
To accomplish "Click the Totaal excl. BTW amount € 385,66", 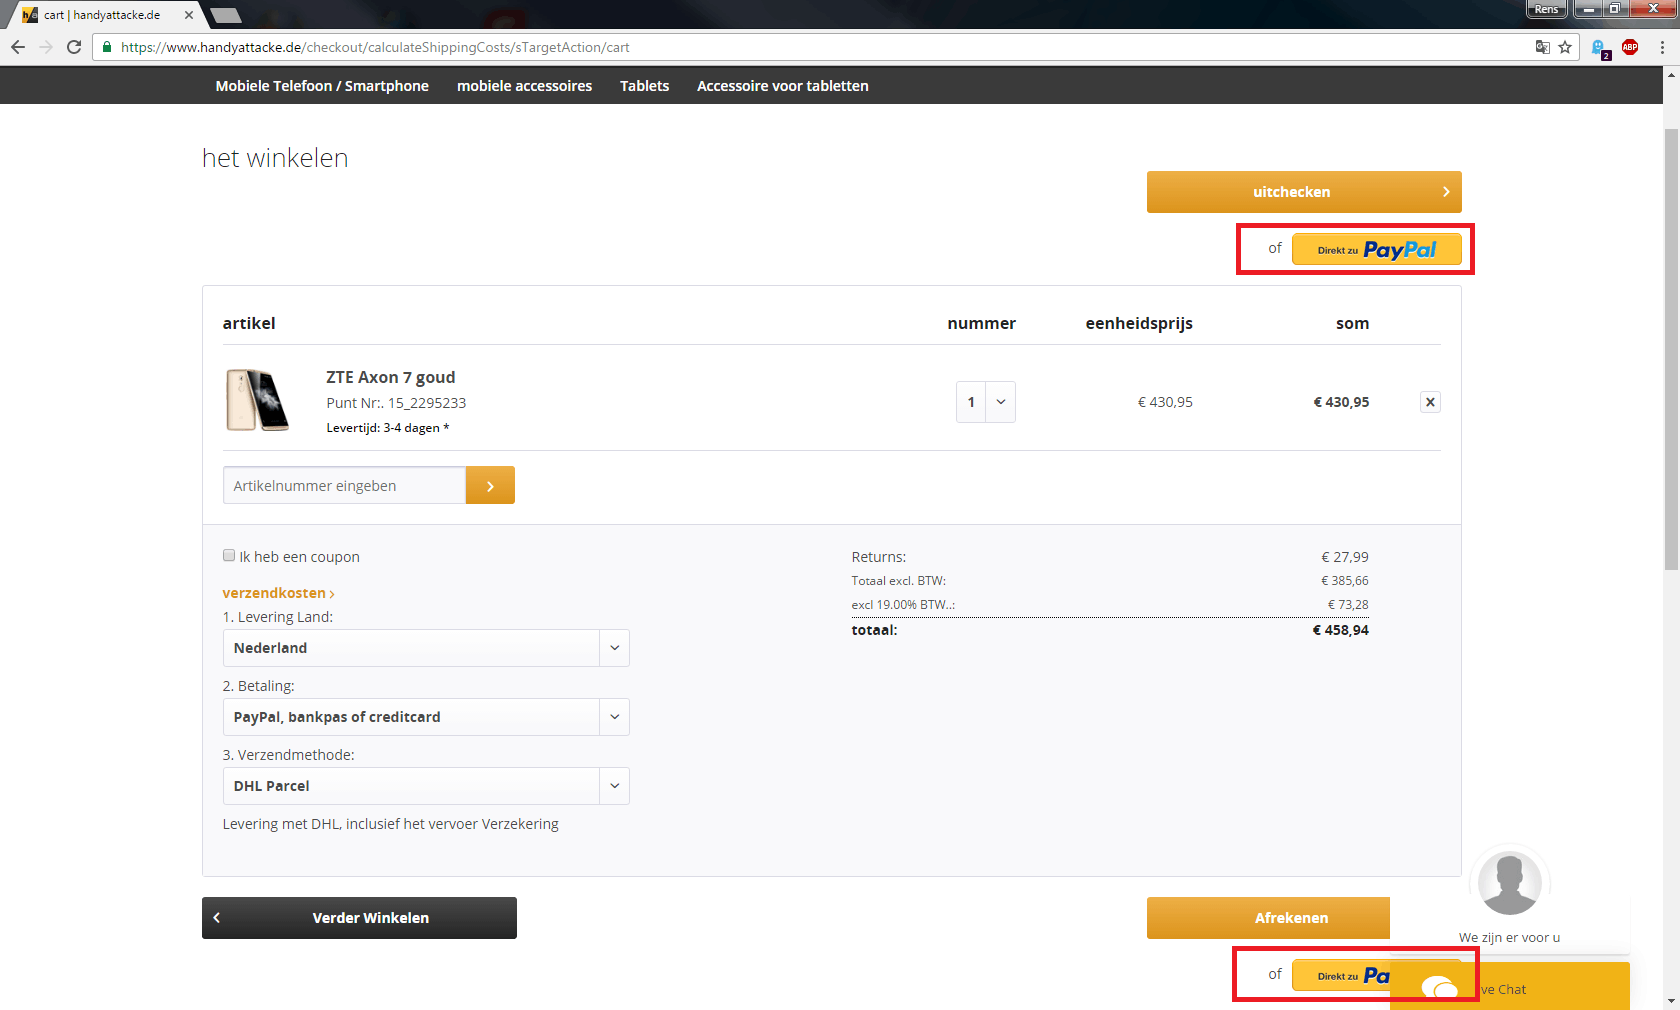I will click(x=1345, y=581).
